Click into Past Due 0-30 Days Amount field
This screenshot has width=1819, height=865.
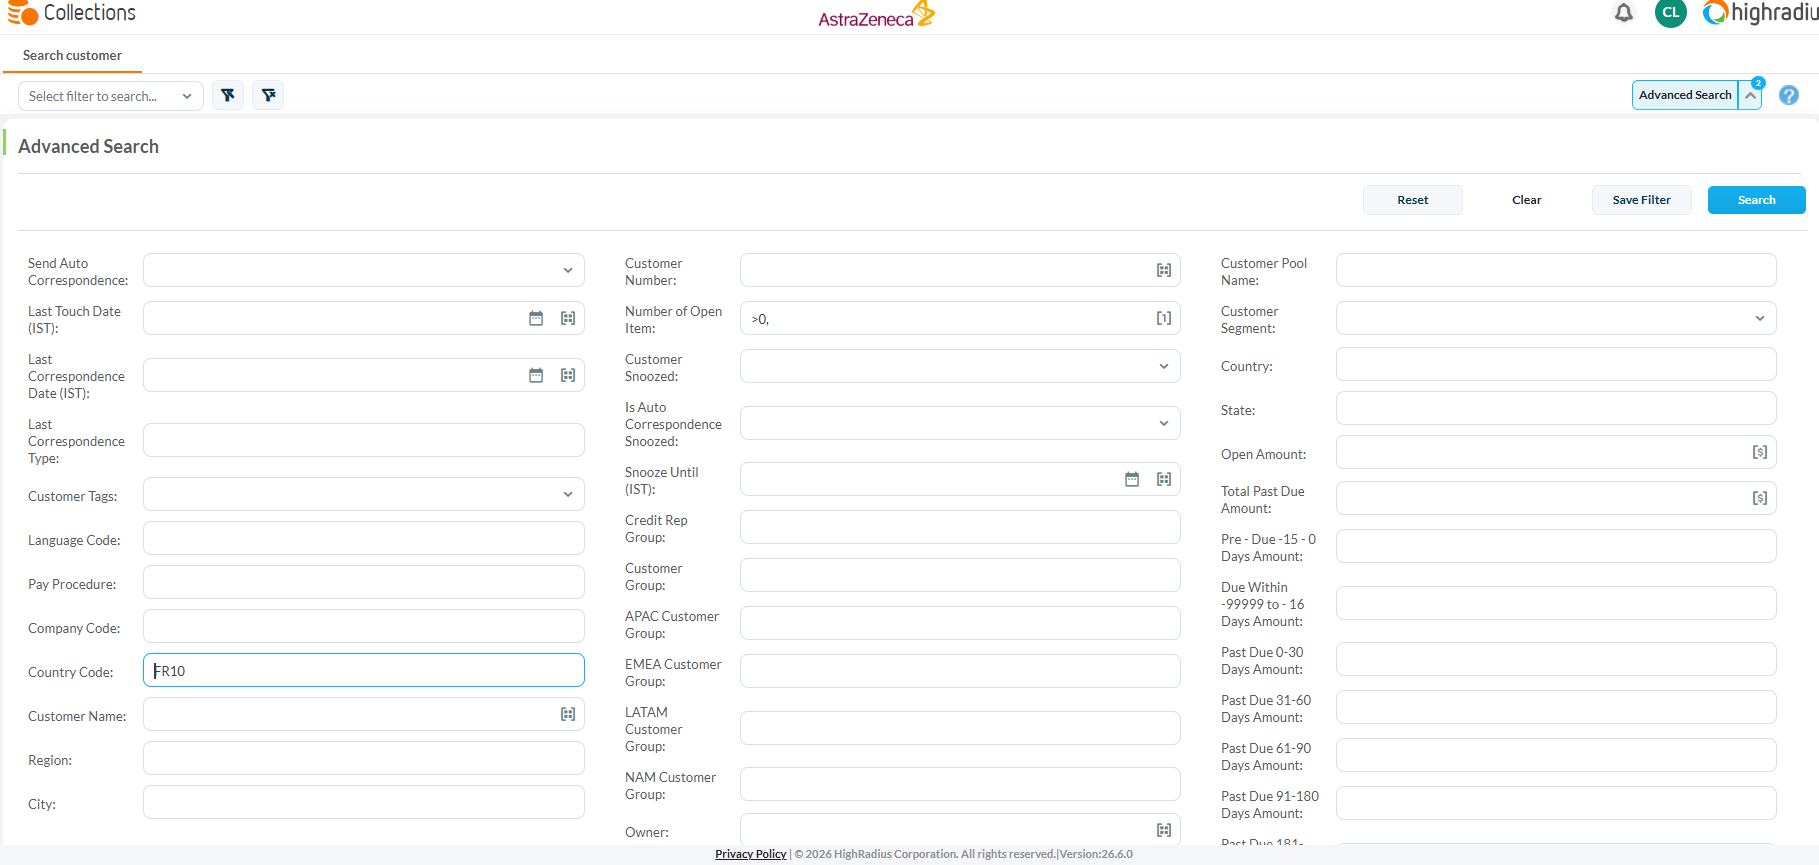pos(1556,659)
